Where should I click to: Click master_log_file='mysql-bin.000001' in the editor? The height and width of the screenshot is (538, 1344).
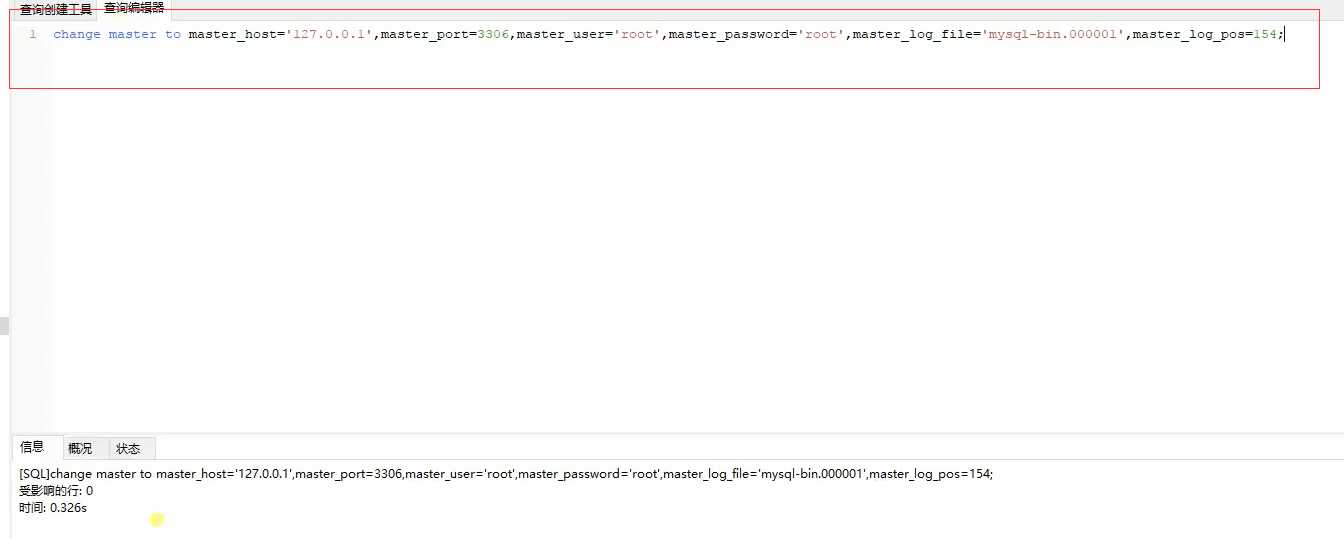point(988,34)
